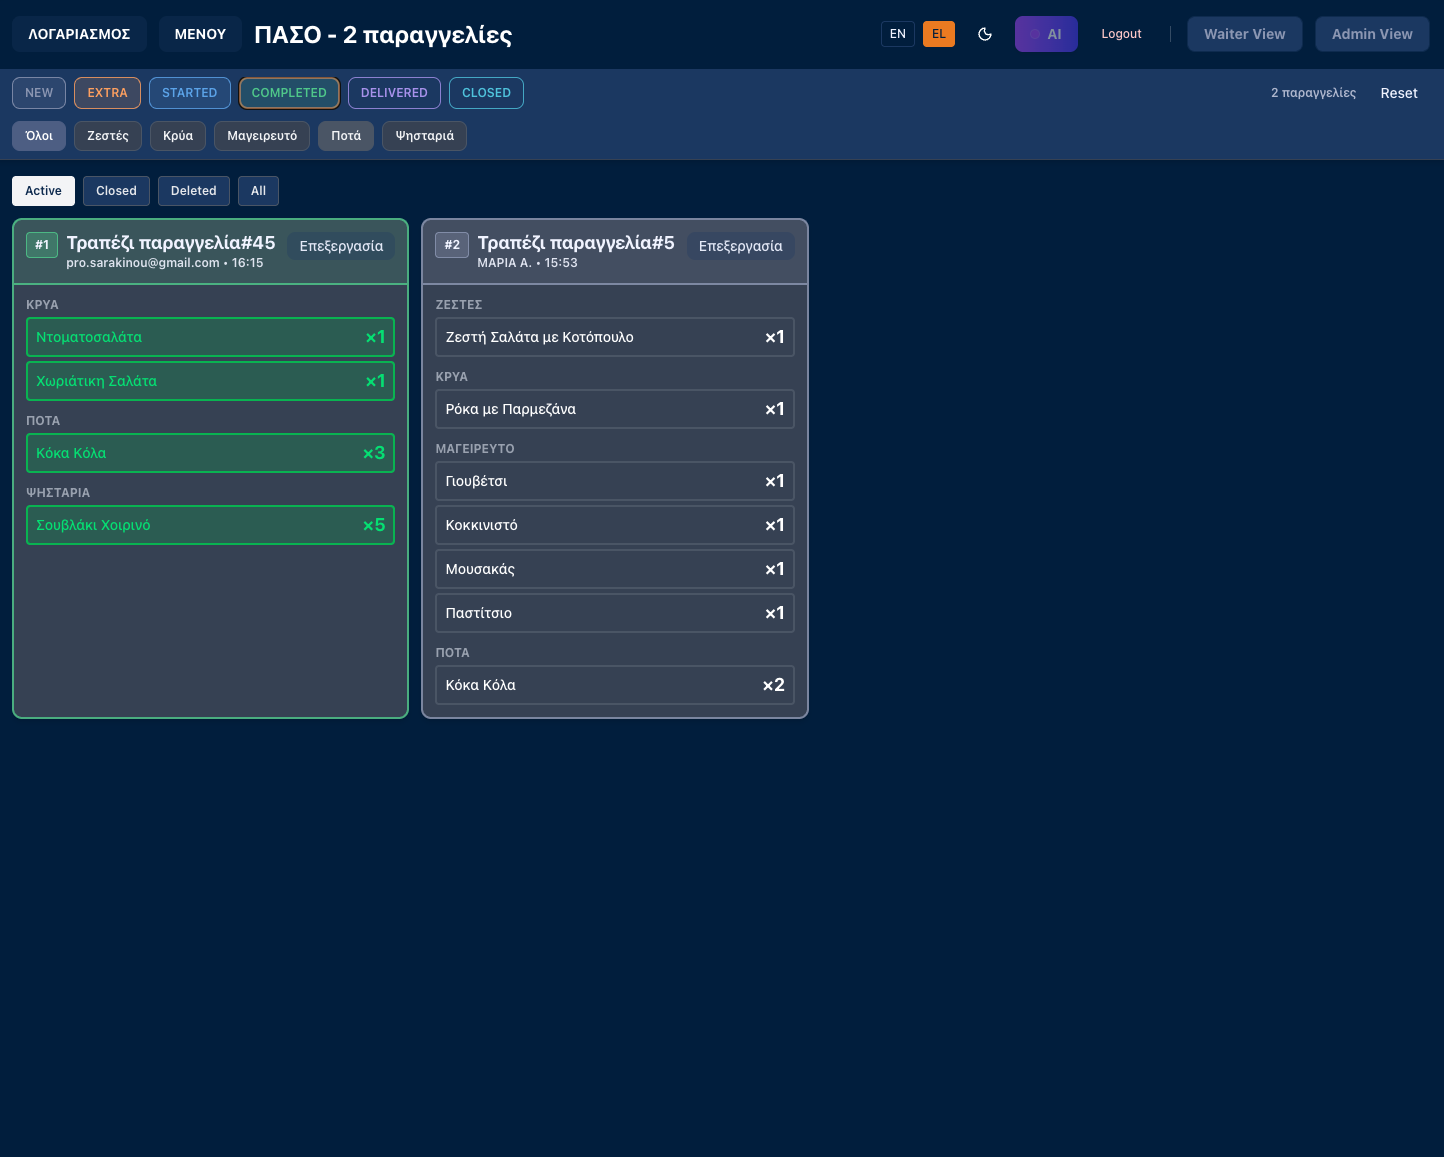
Task: Open the ΜΕΝΟΥ page
Action: pos(200,34)
